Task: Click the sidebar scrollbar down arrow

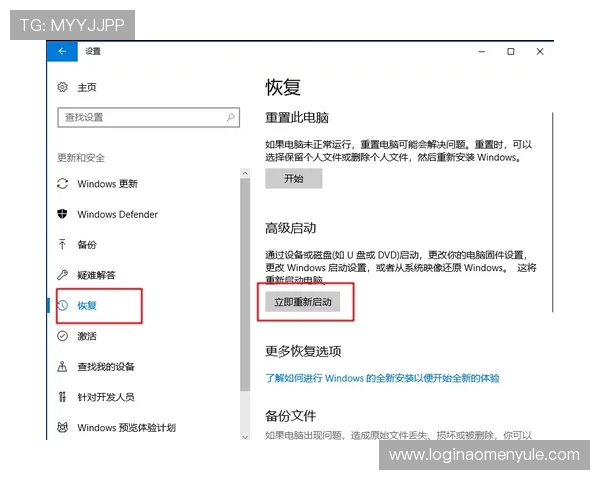Action: click(x=245, y=436)
